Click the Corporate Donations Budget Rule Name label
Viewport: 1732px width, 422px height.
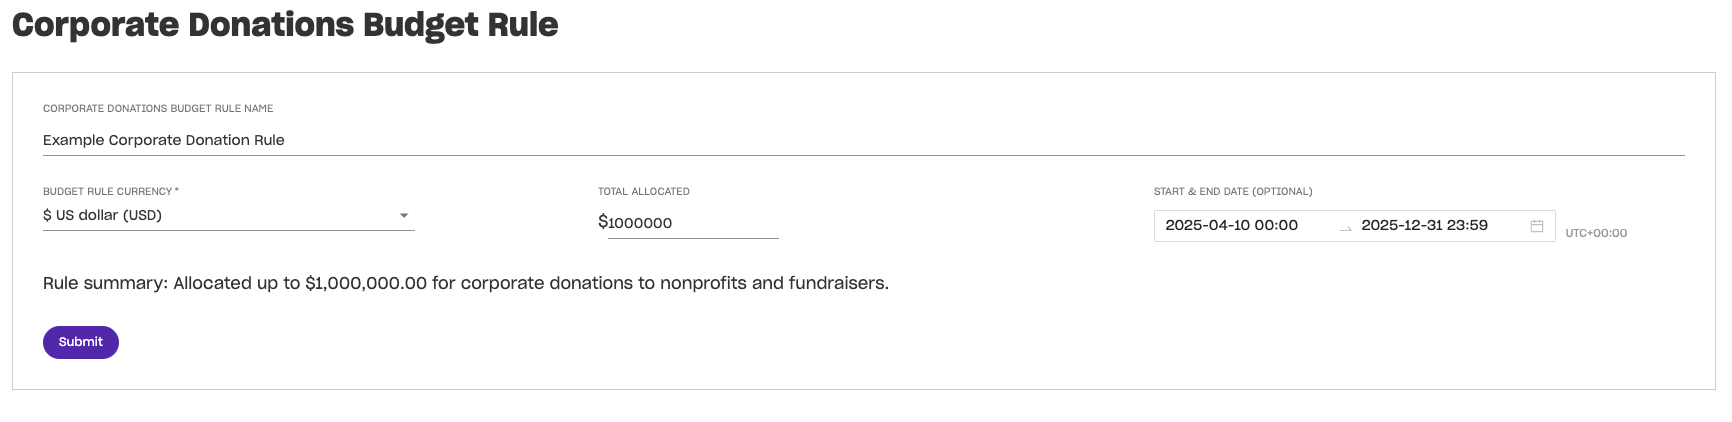pos(158,108)
